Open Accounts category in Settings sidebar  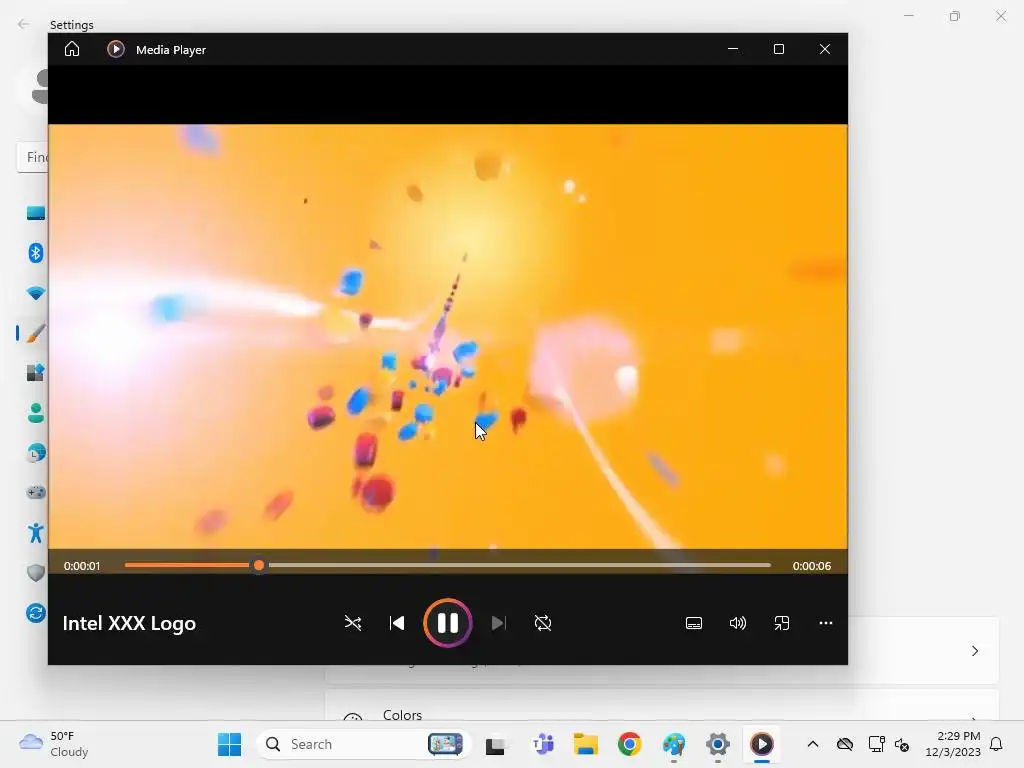pos(35,413)
